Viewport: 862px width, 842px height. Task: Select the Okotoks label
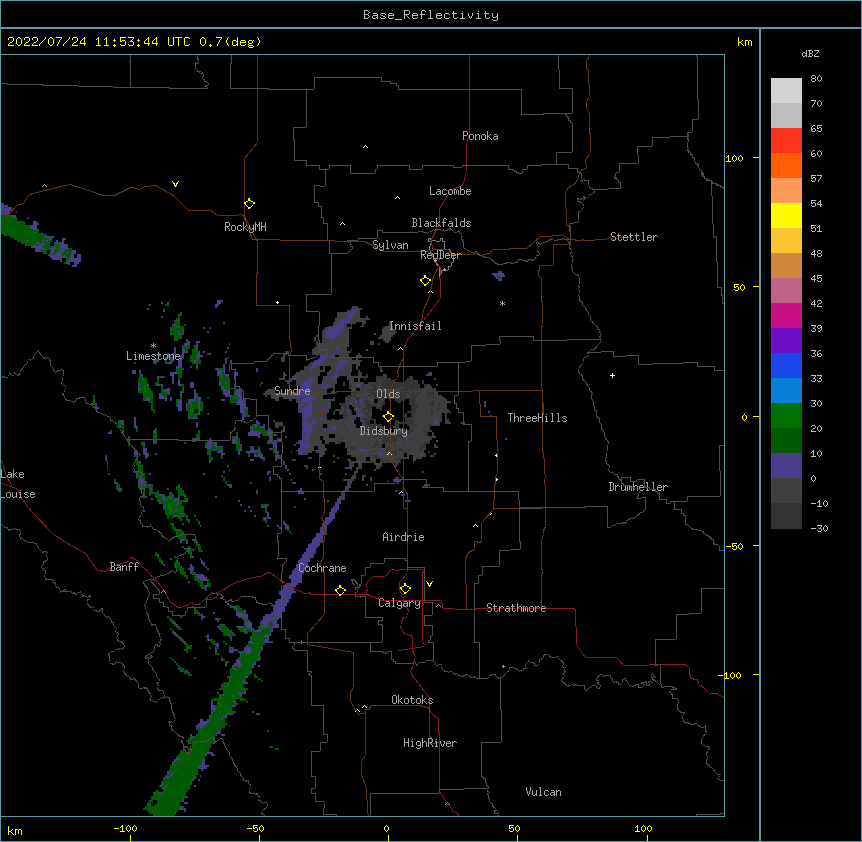[x=412, y=700]
